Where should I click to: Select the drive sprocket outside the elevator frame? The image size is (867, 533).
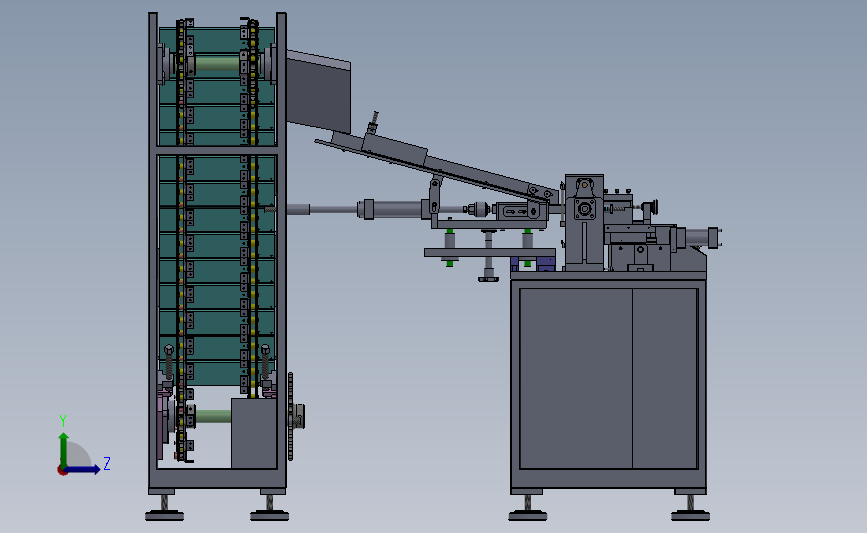pos(291,416)
